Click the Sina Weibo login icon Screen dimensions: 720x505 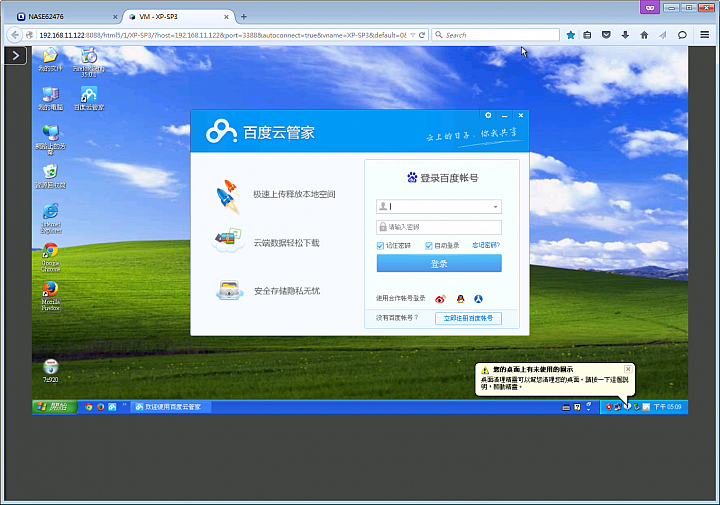pos(440,299)
